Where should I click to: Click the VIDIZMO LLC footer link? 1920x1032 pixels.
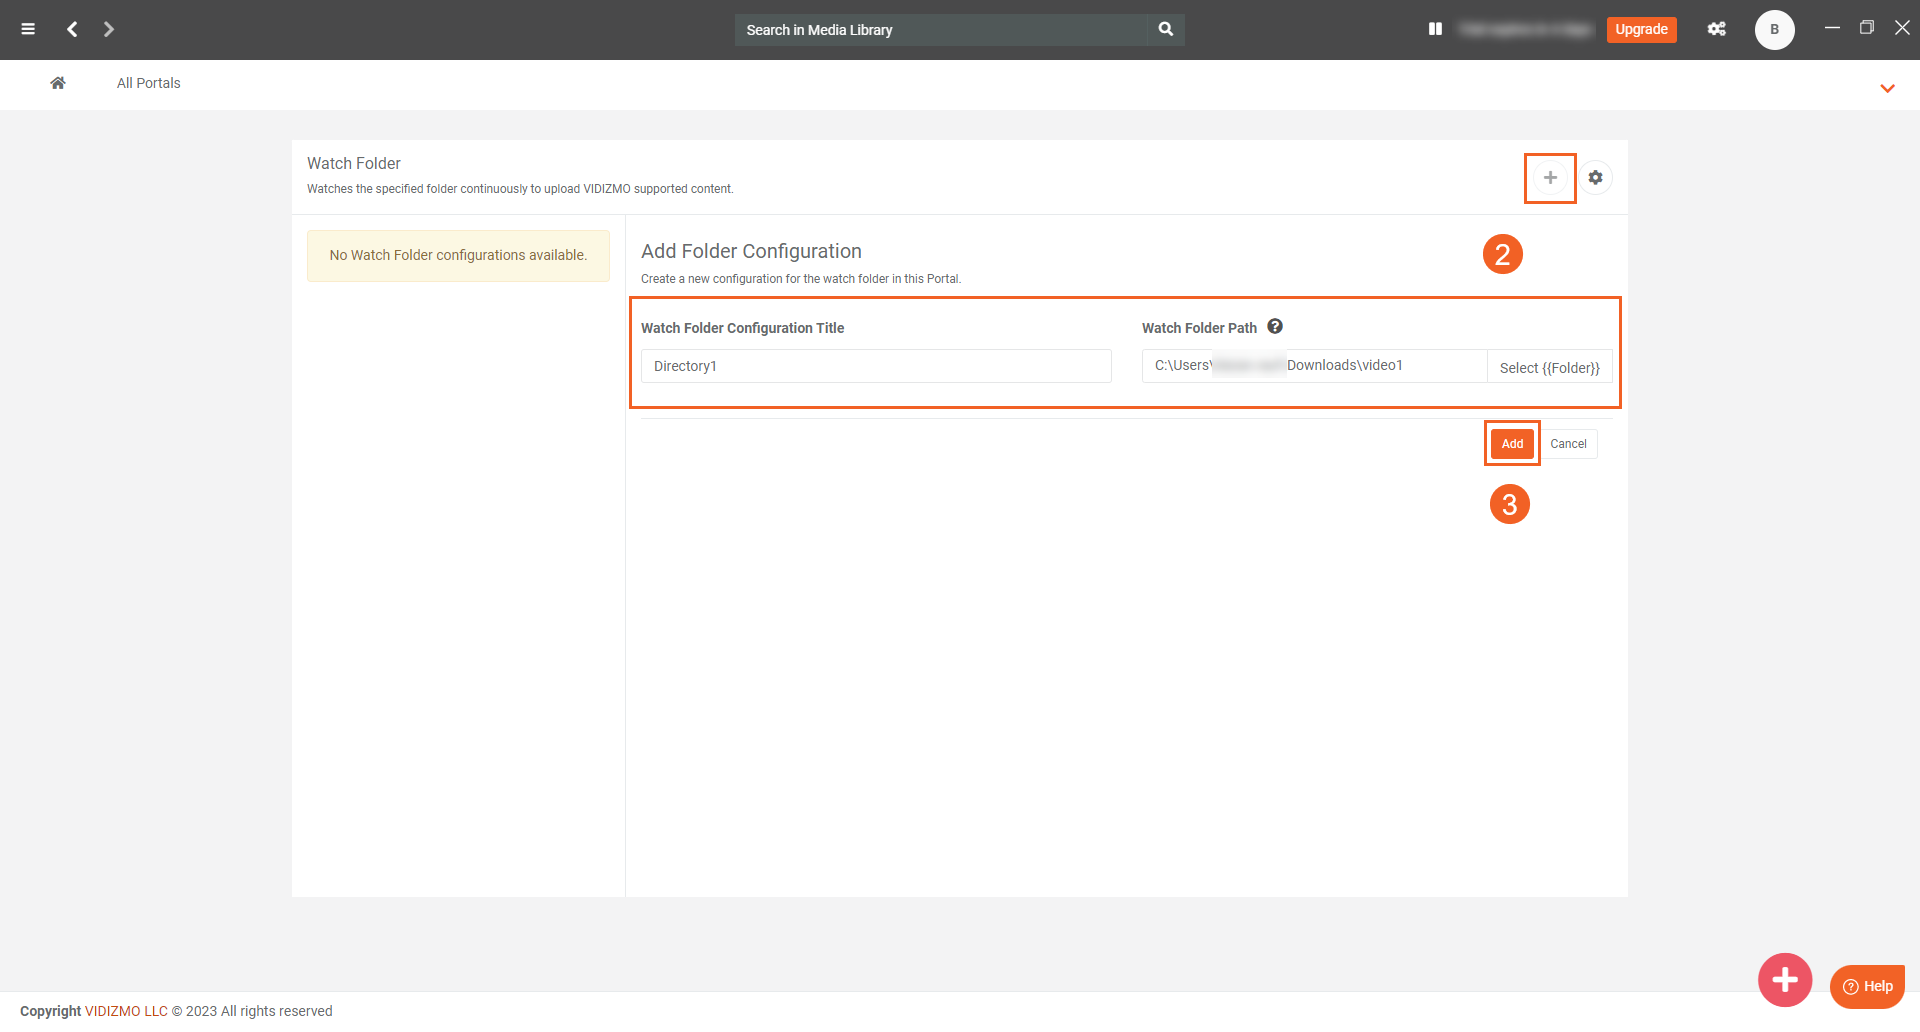click(126, 1011)
